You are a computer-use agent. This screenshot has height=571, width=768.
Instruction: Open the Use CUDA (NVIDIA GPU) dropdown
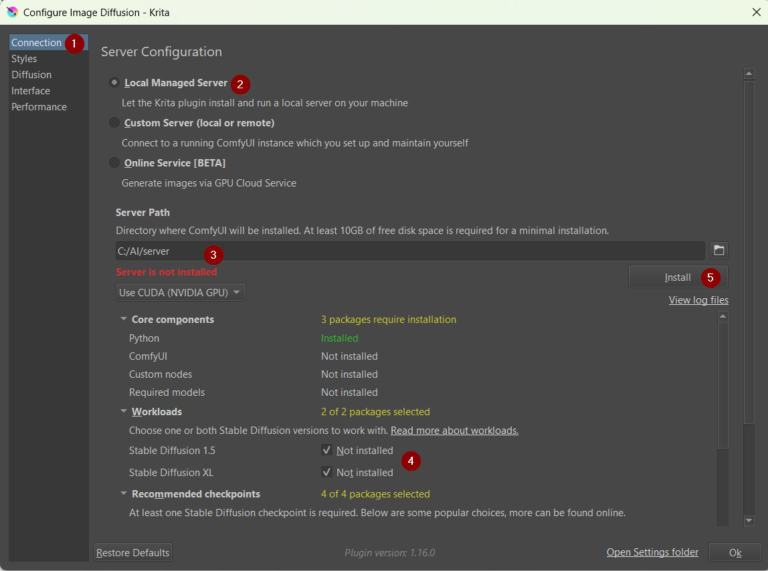(x=180, y=293)
